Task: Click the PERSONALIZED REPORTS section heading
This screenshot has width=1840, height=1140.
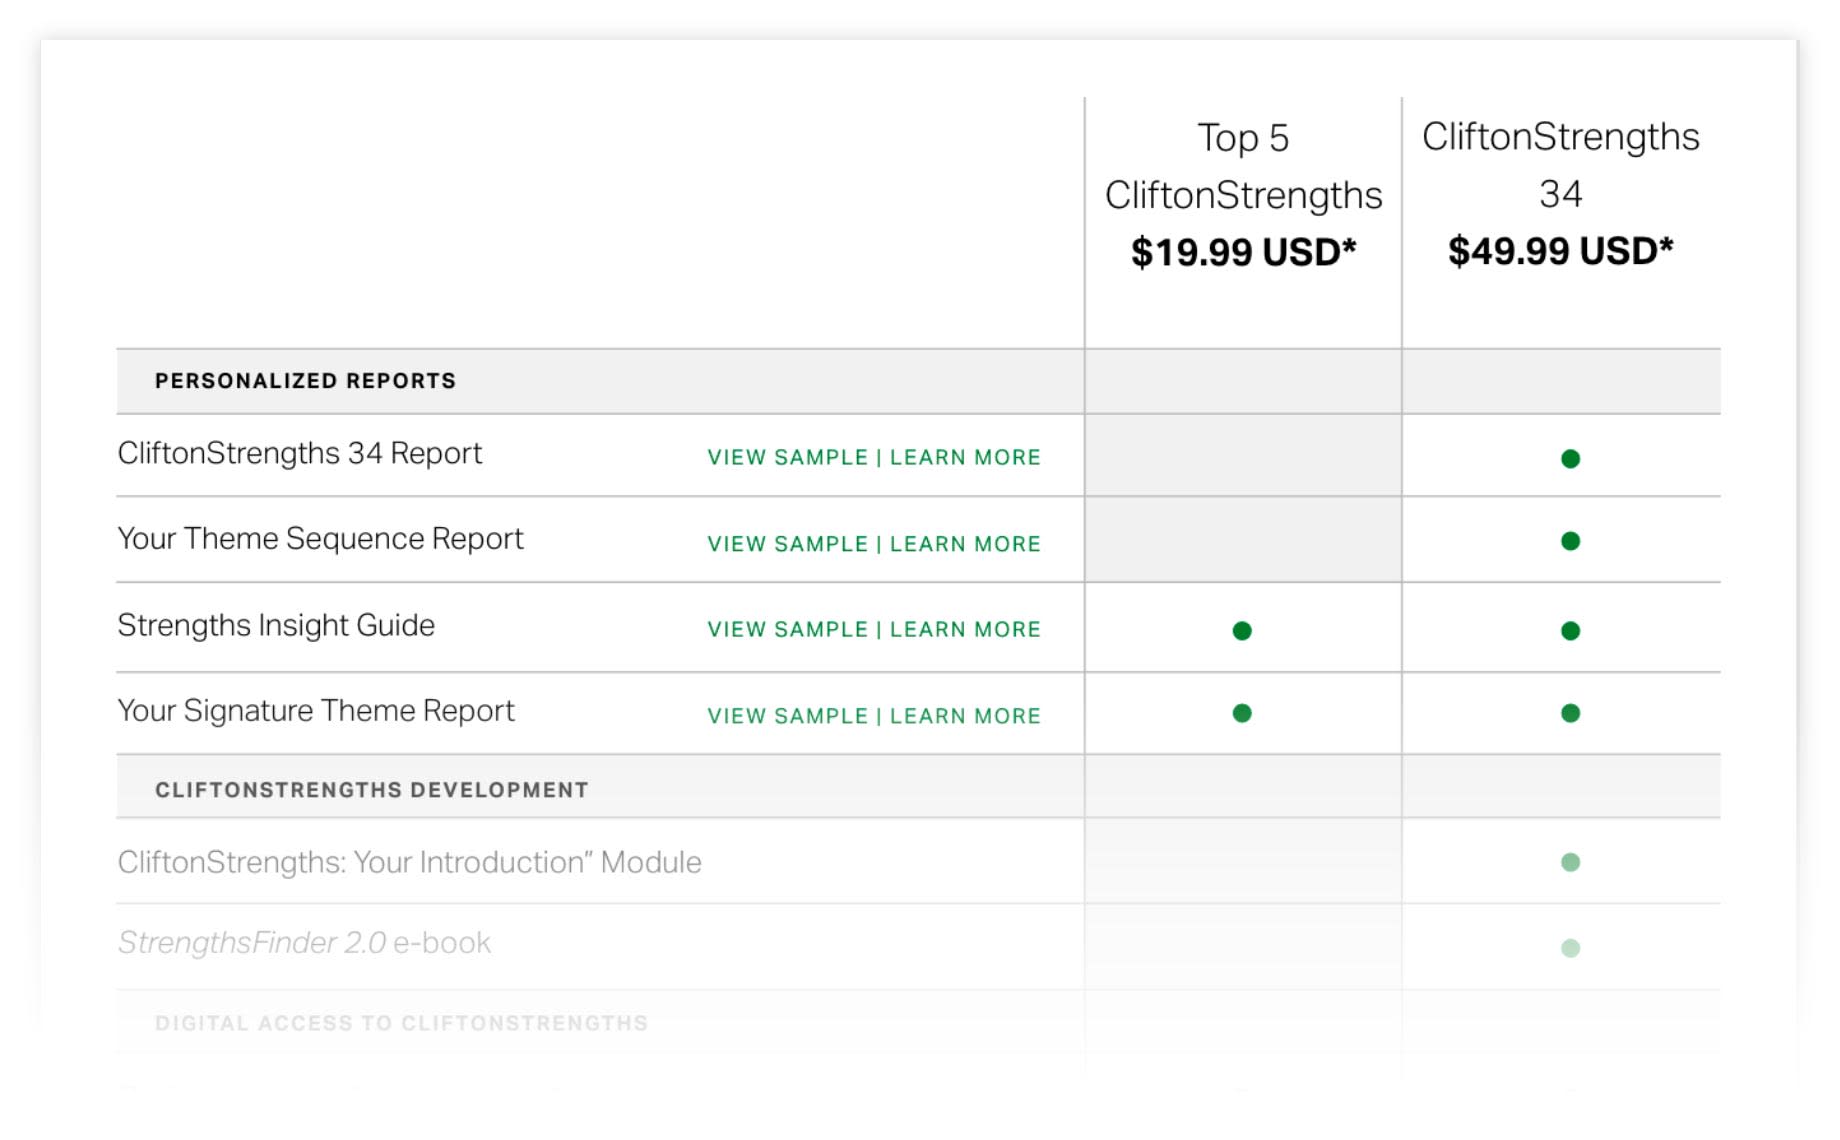Action: tap(305, 381)
